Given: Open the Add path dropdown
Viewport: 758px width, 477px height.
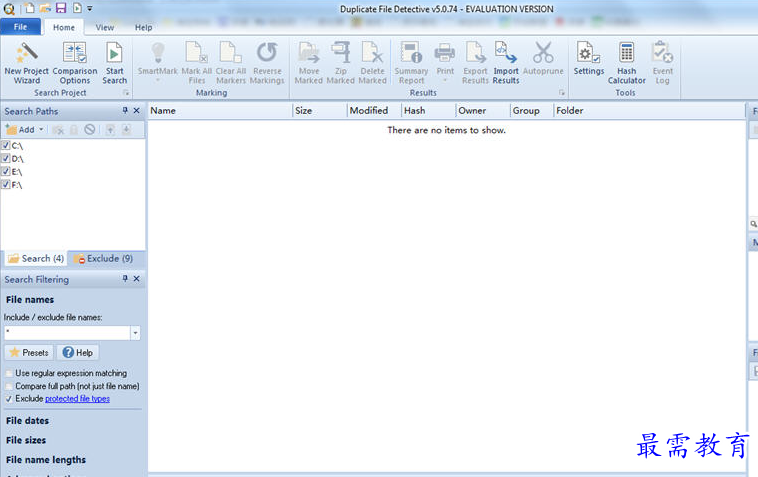Looking at the screenshot, I should [41, 130].
